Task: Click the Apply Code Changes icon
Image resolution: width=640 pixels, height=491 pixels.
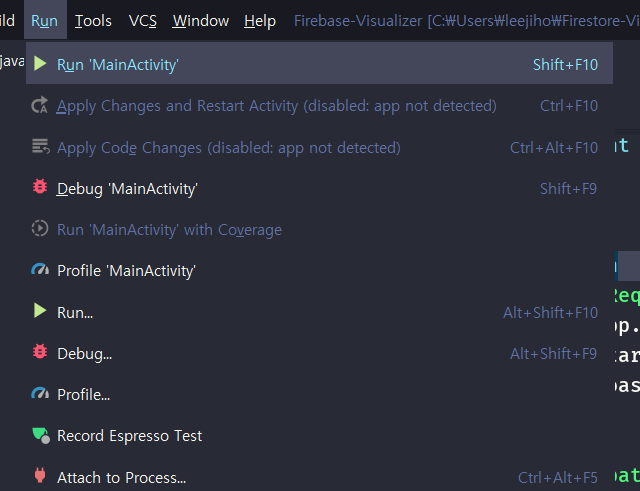Action: [x=40, y=147]
